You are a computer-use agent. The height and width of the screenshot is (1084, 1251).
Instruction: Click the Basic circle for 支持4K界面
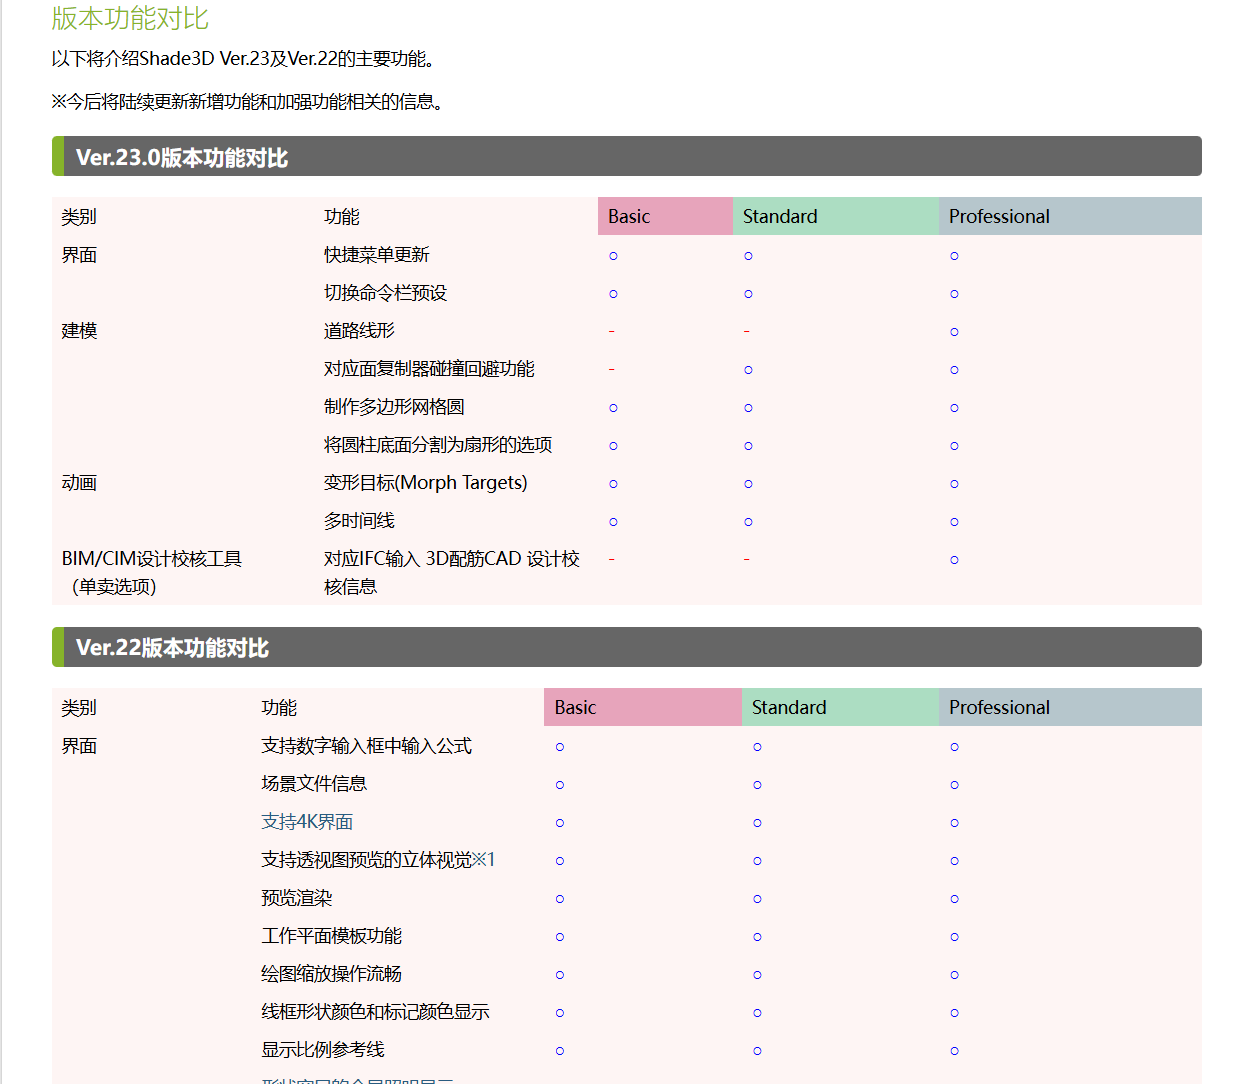click(559, 823)
